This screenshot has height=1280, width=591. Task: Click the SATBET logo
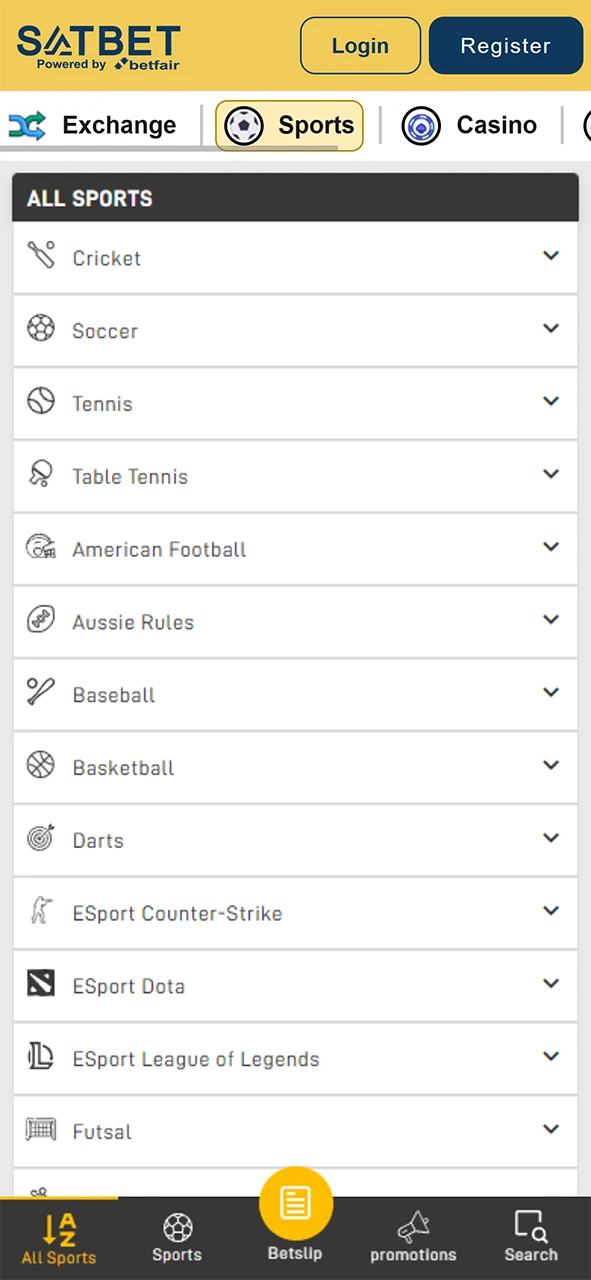tap(98, 45)
